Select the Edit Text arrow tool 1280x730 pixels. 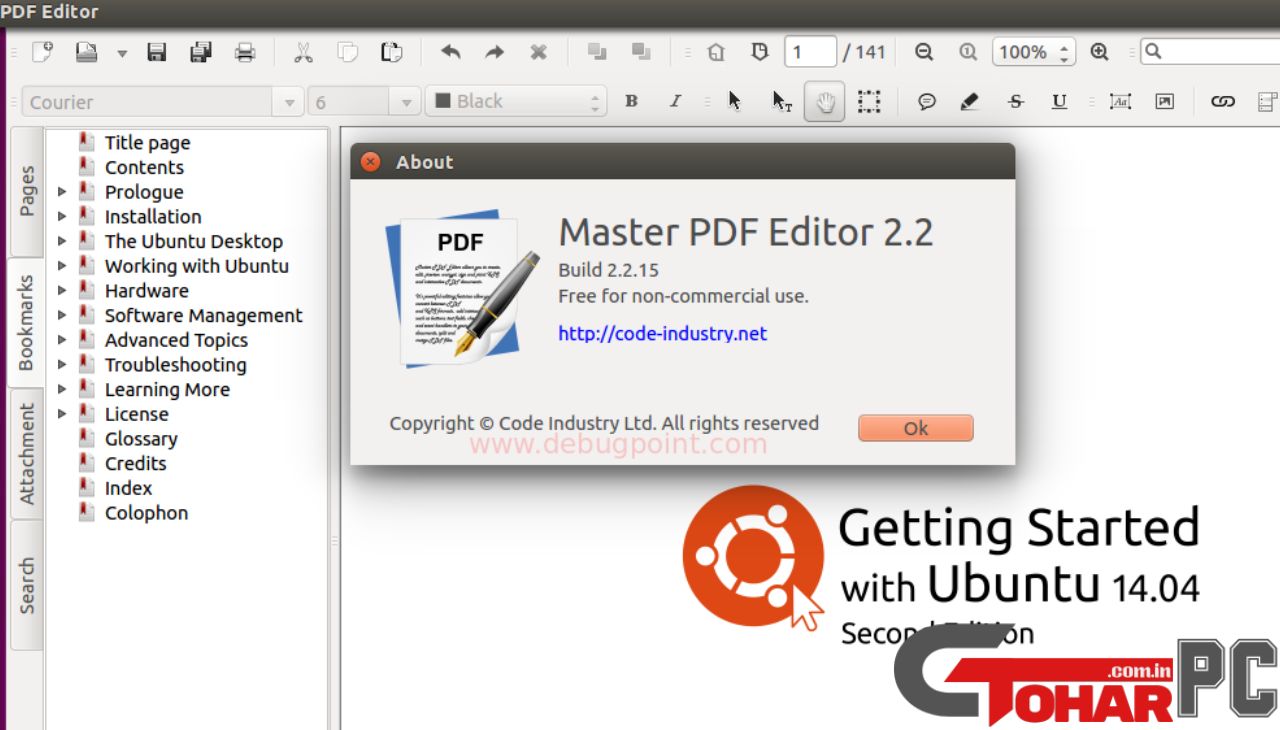tap(781, 101)
